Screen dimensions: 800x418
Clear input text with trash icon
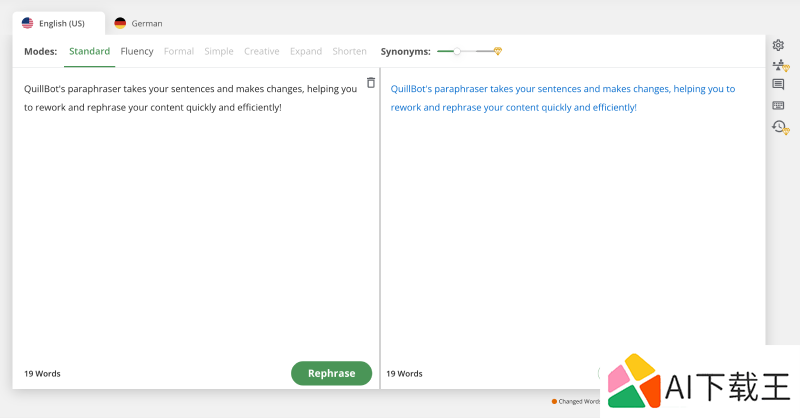(x=371, y=83)
